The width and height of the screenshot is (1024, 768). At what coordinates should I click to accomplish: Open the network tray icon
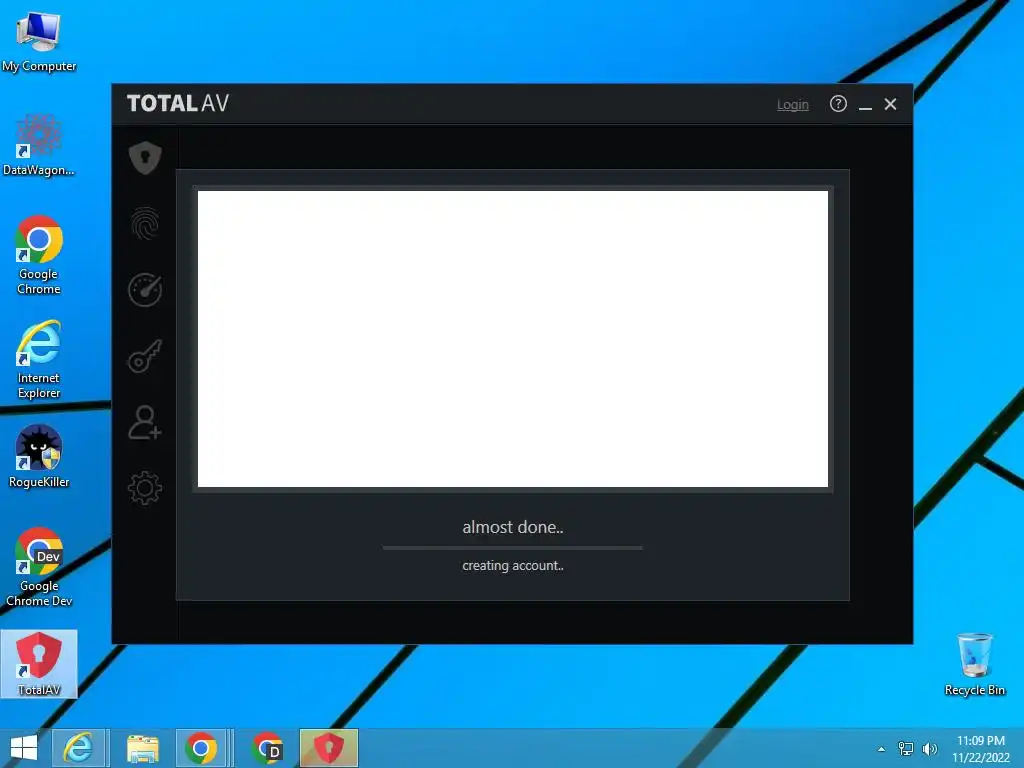click(x=906, y=748)
